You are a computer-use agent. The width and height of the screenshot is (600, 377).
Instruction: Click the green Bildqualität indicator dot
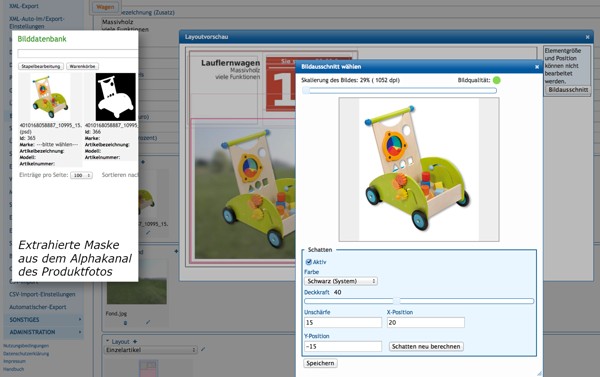(x=497, y=80)
